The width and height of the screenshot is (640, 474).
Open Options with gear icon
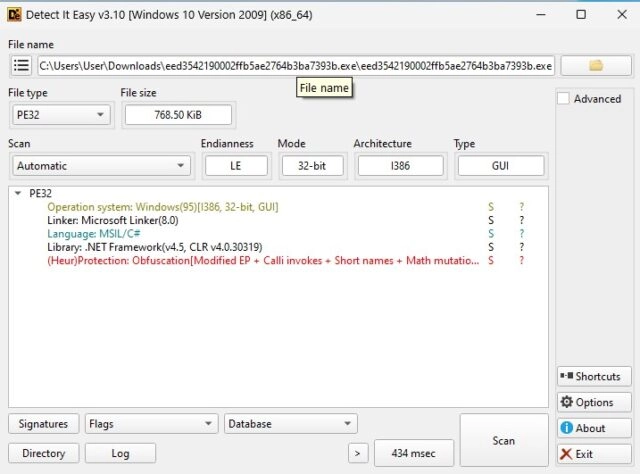(594, 402)
